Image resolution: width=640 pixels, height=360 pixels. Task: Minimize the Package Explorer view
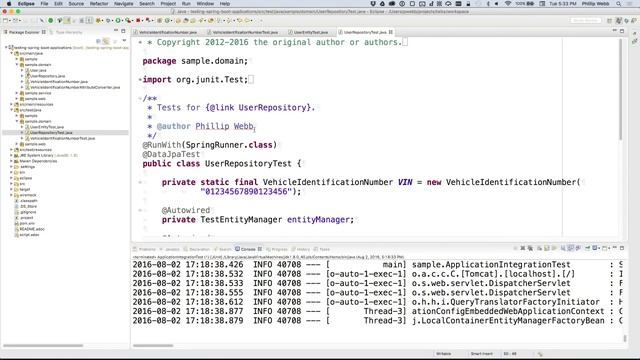pos(116,31)
